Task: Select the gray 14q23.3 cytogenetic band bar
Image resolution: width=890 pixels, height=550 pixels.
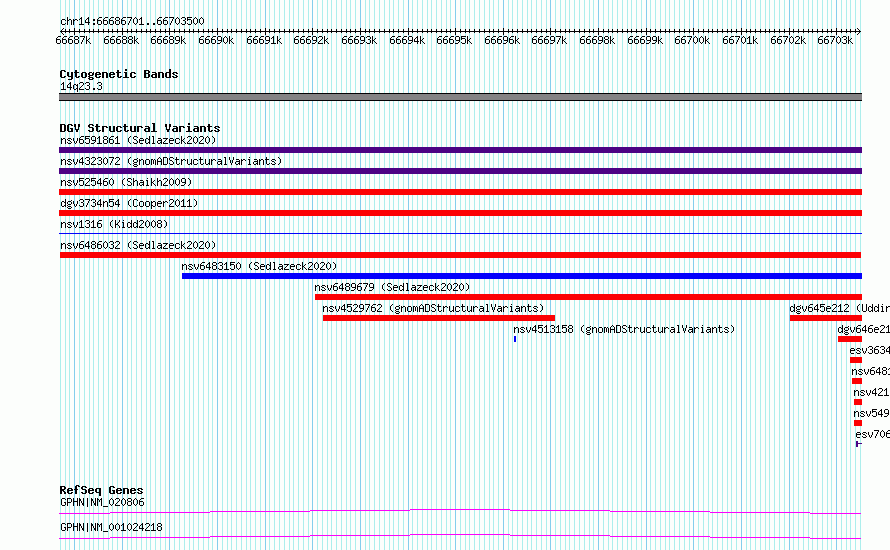Action: coord(460,97)
